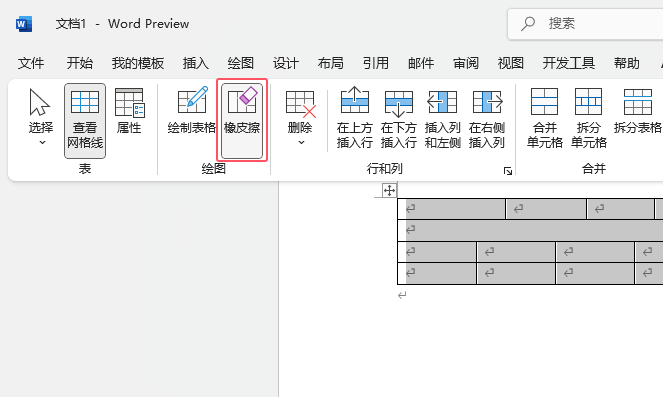Open the 我的模板 tab
Viewport: 663px width, 397px height.
click(137, 63)
